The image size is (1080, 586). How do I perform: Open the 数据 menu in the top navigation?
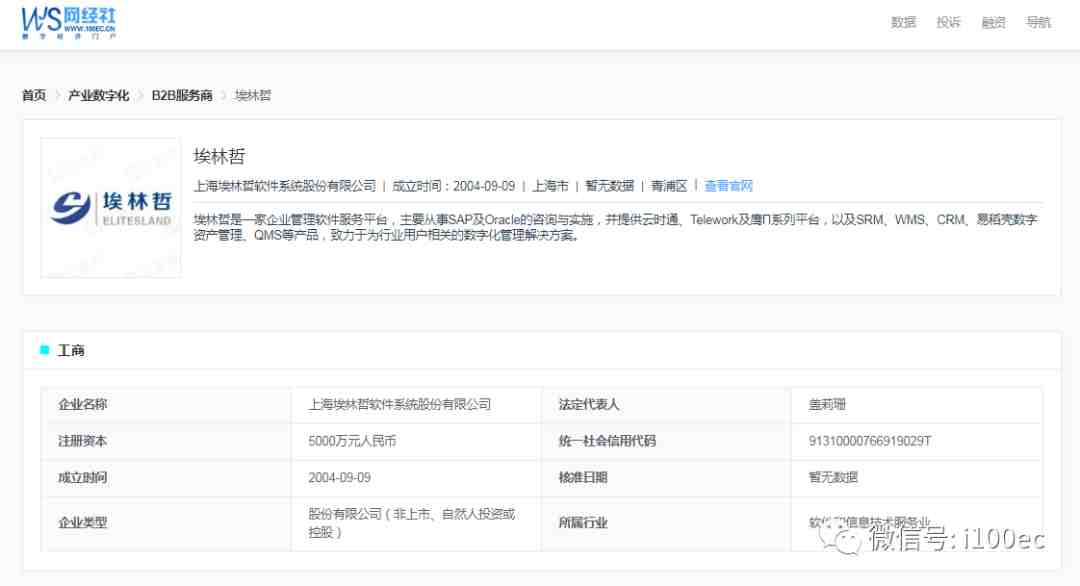903,23
